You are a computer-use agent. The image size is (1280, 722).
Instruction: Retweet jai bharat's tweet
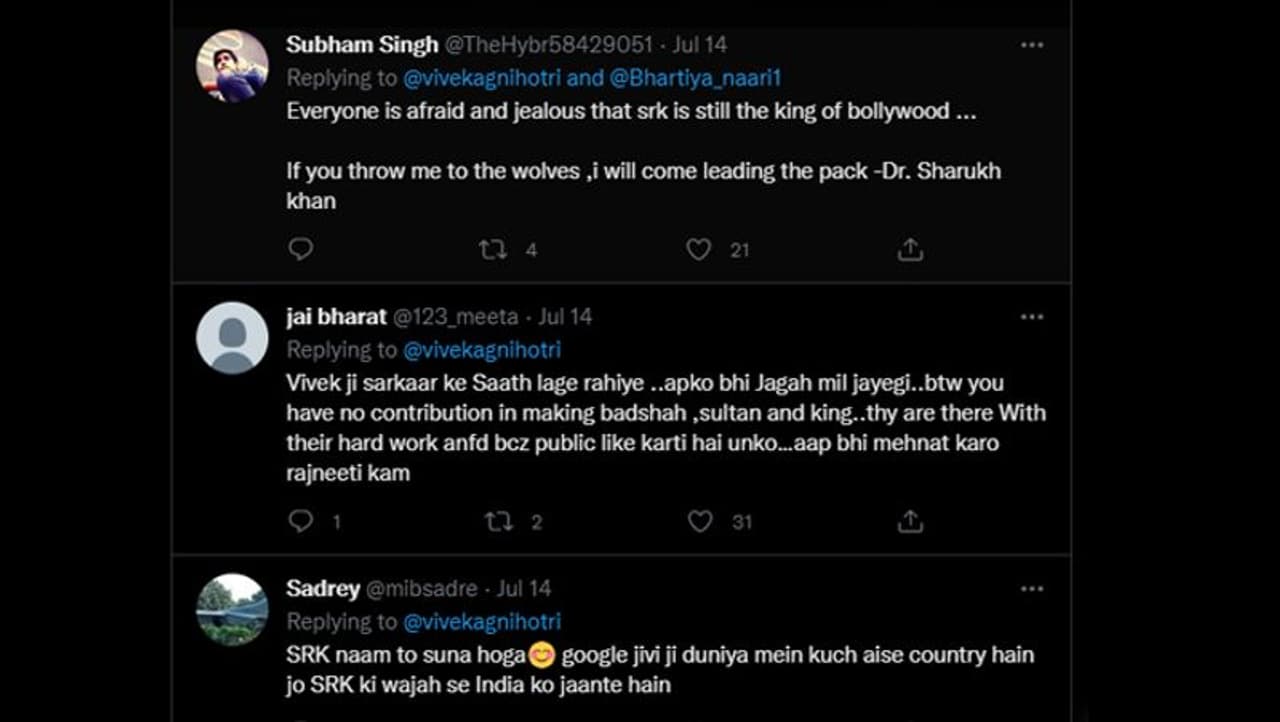click(x=498, y=521)
